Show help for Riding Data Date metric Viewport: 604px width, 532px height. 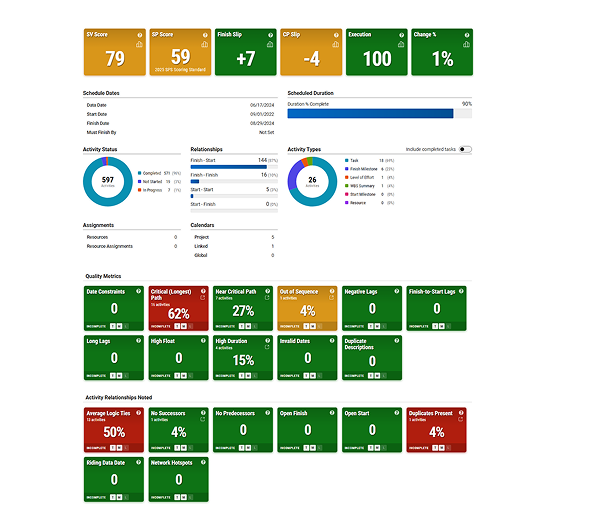click(x=138, y=462)
